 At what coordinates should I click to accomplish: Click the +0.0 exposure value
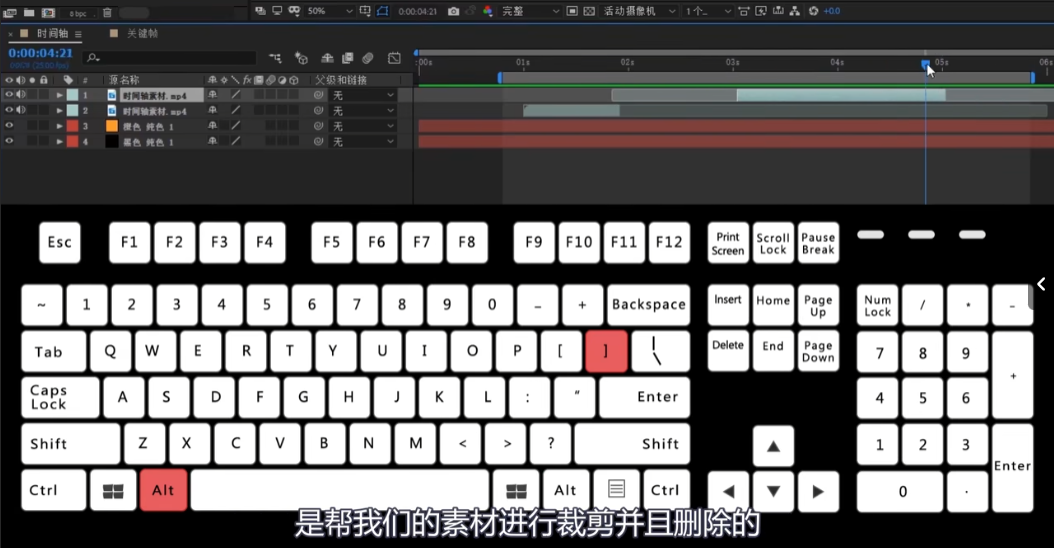point(832,11)
